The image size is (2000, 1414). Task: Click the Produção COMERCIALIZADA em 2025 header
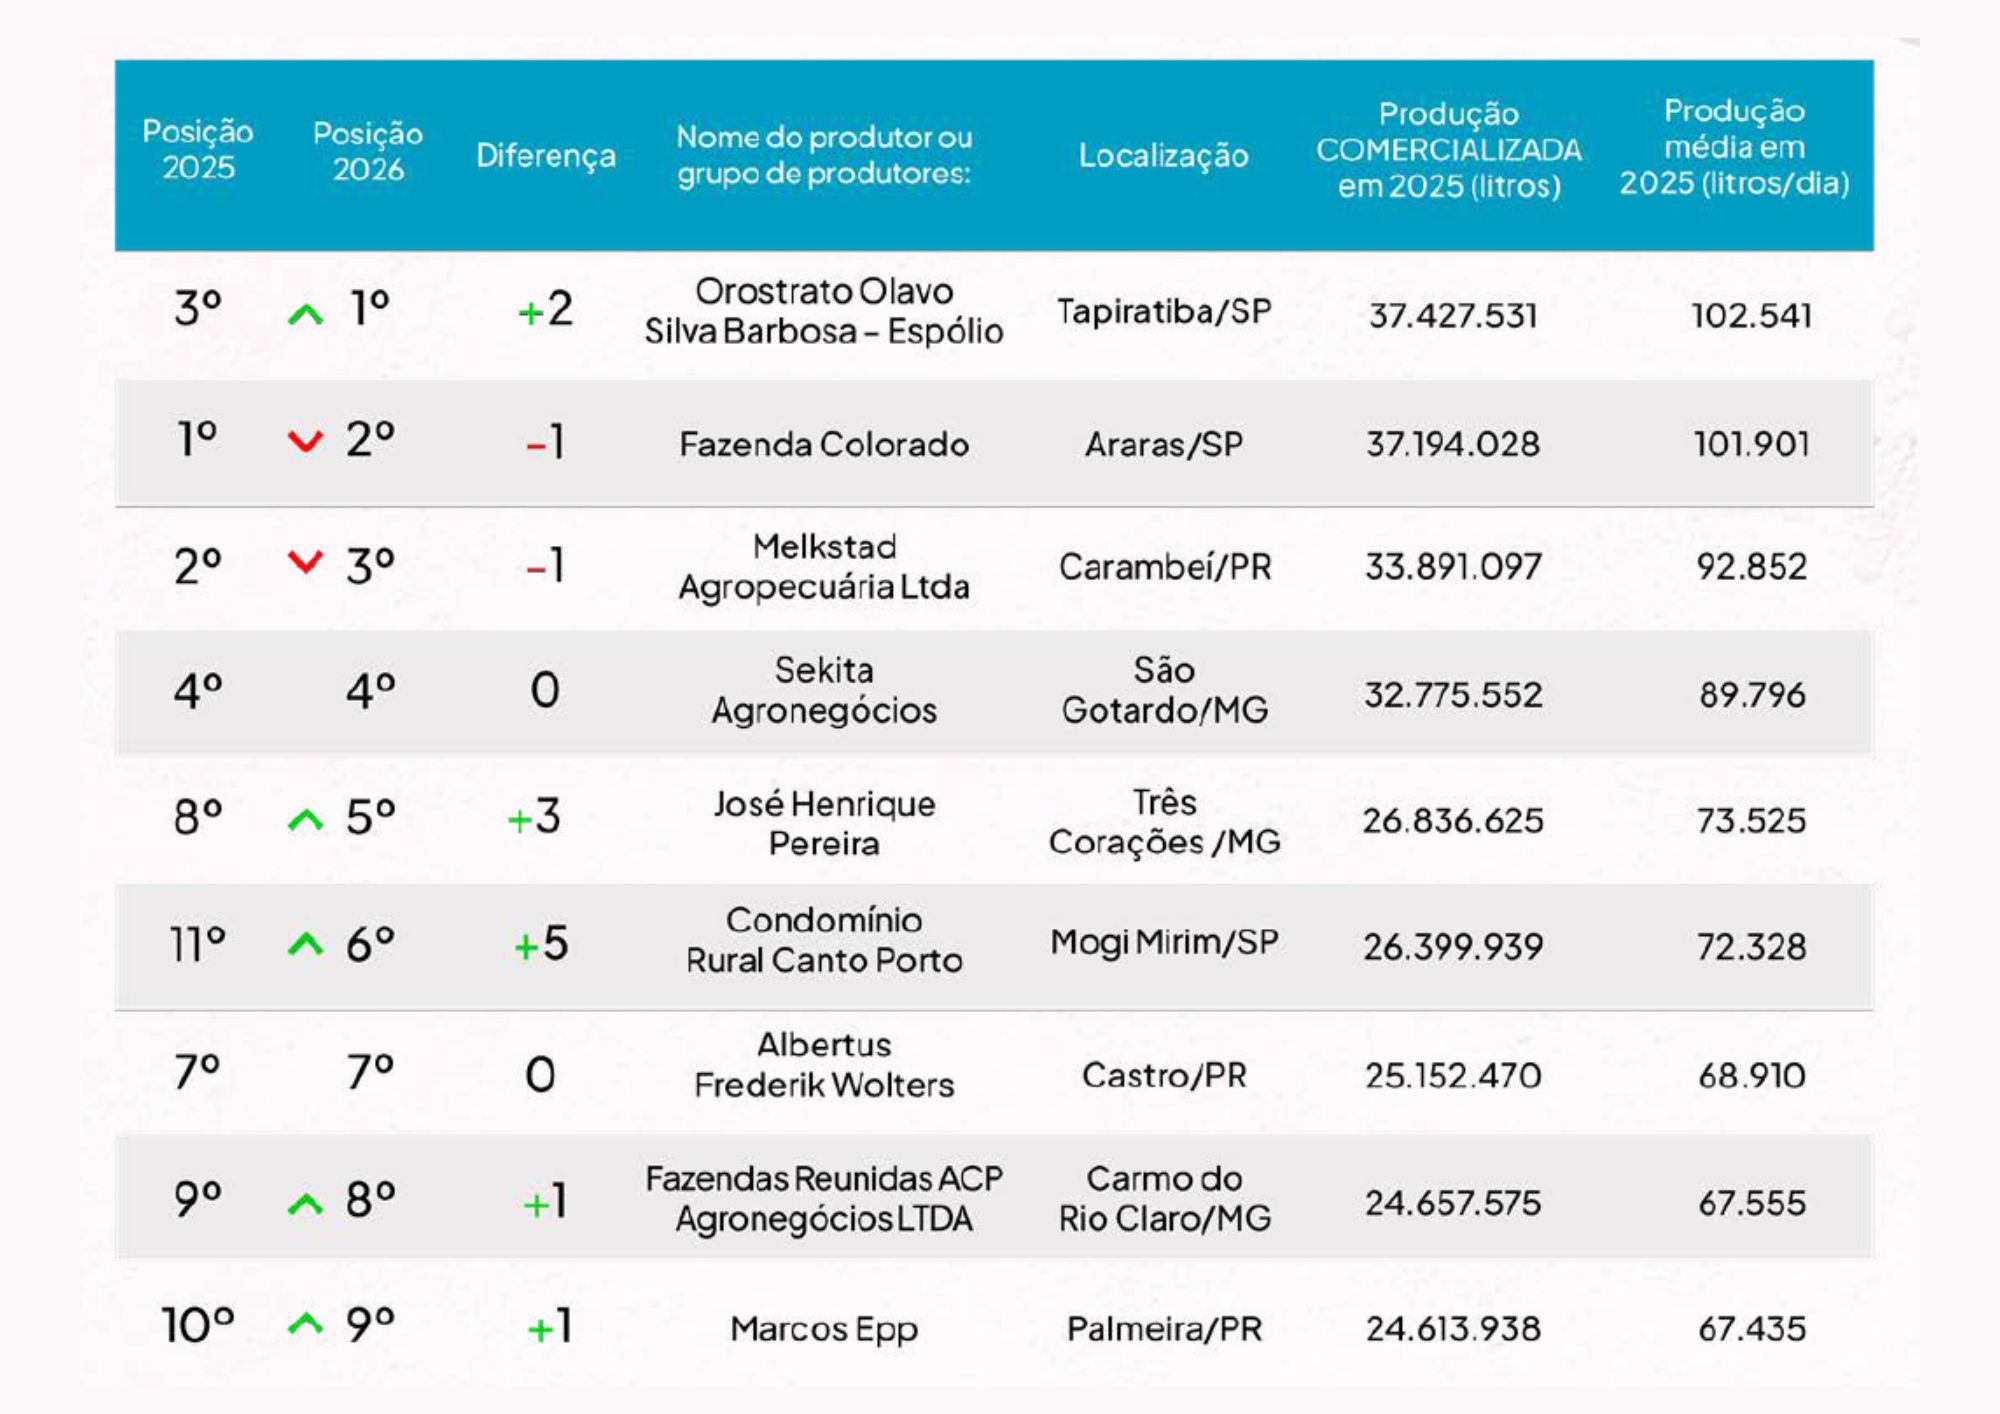1449,150
